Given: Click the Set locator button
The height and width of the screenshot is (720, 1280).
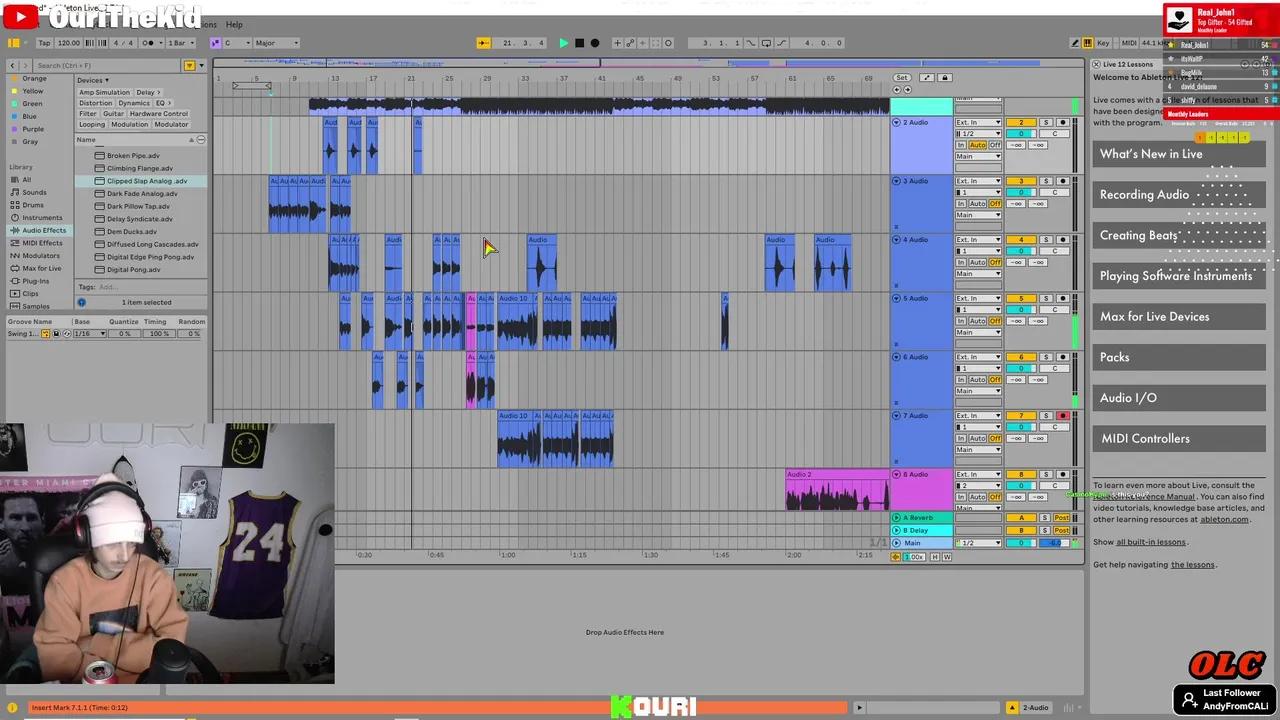Looking at the screenshot, I should point(901,78).
